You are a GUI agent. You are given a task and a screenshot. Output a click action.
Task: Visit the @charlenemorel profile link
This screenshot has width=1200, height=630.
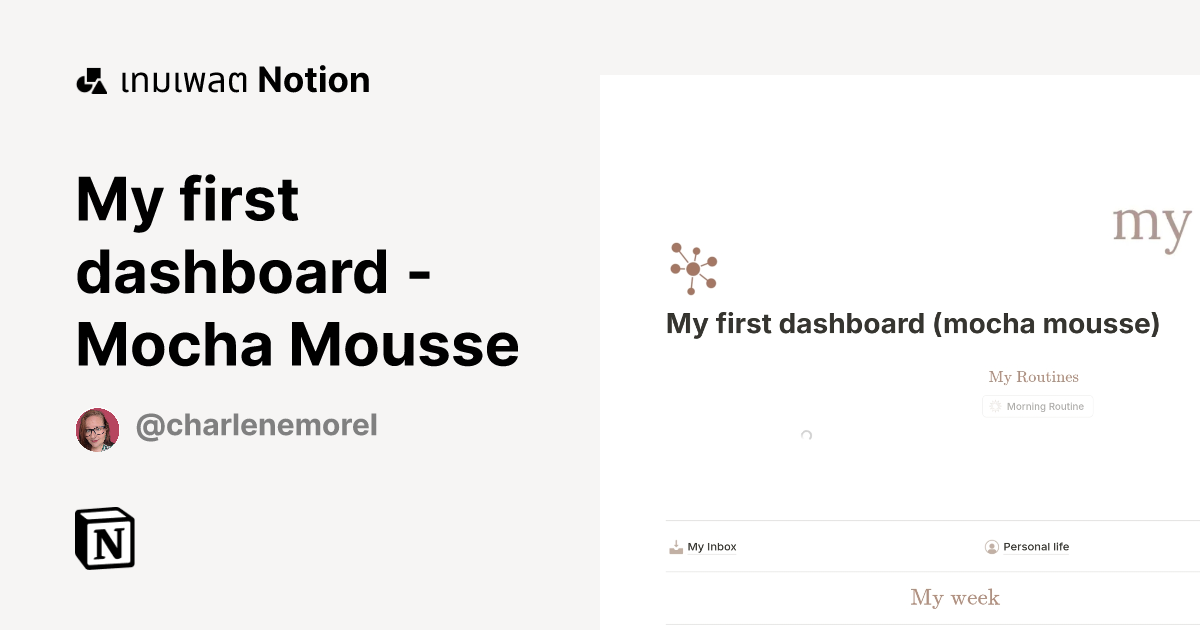256,425
